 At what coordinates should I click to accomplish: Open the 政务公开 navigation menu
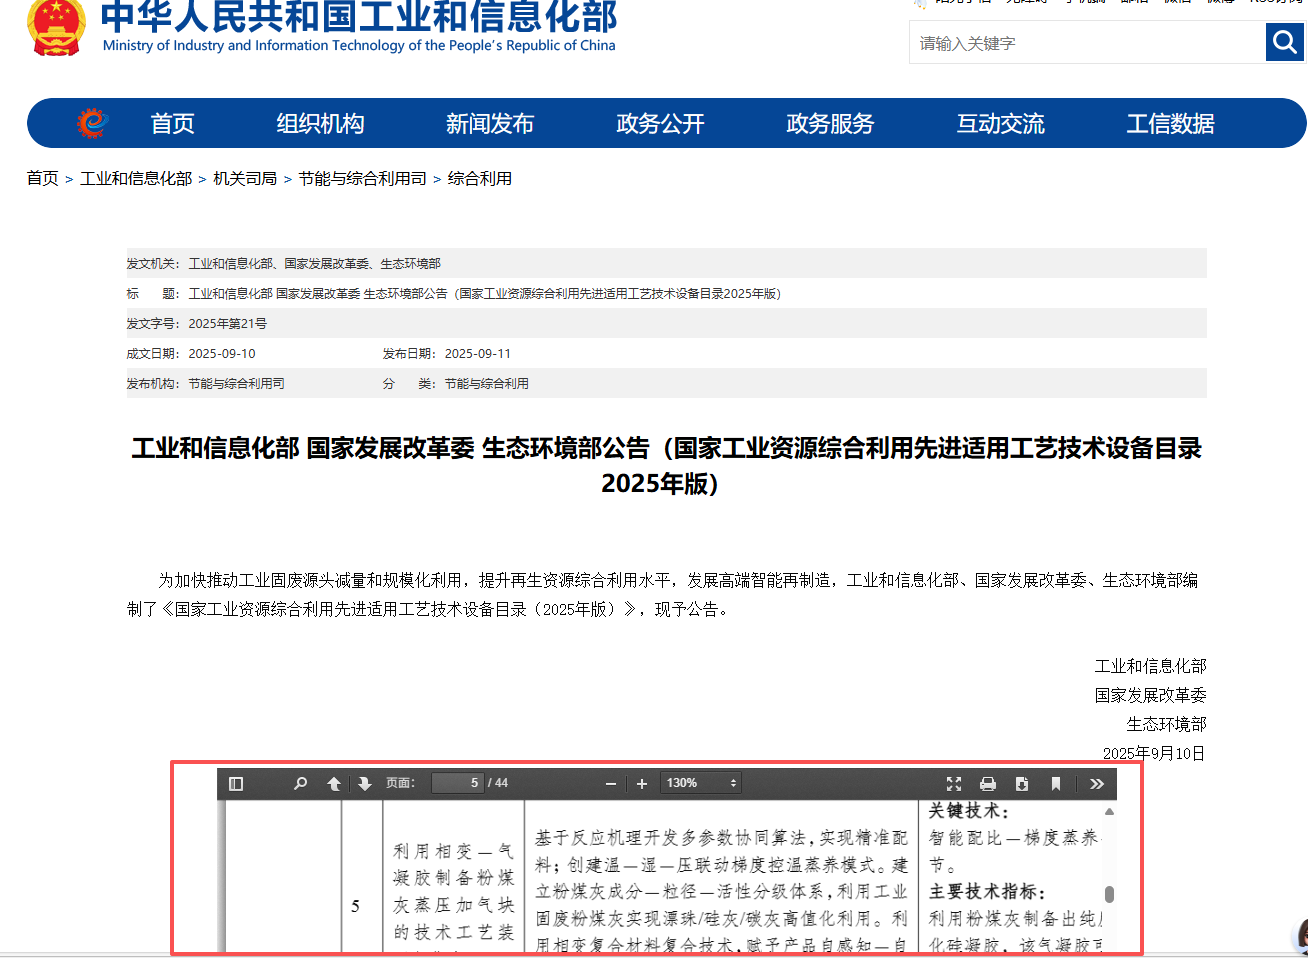[x=660, y=124]
